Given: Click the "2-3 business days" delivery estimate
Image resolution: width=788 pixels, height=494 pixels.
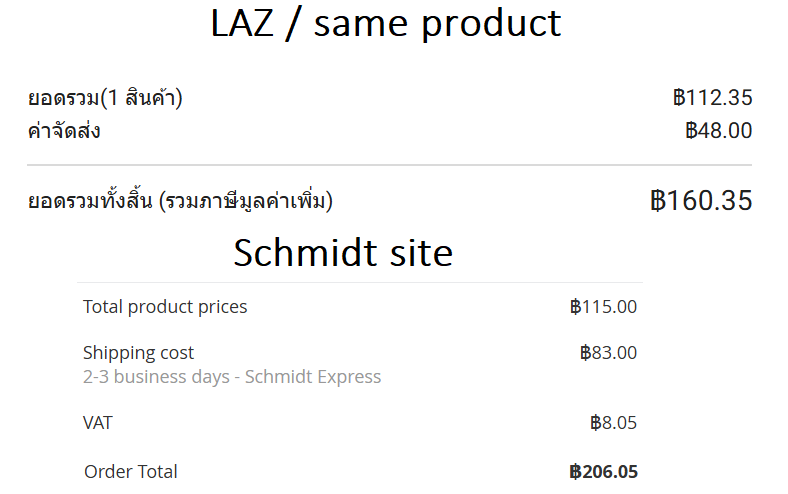Looking at the screenshot, I should (x=155, y=377).
